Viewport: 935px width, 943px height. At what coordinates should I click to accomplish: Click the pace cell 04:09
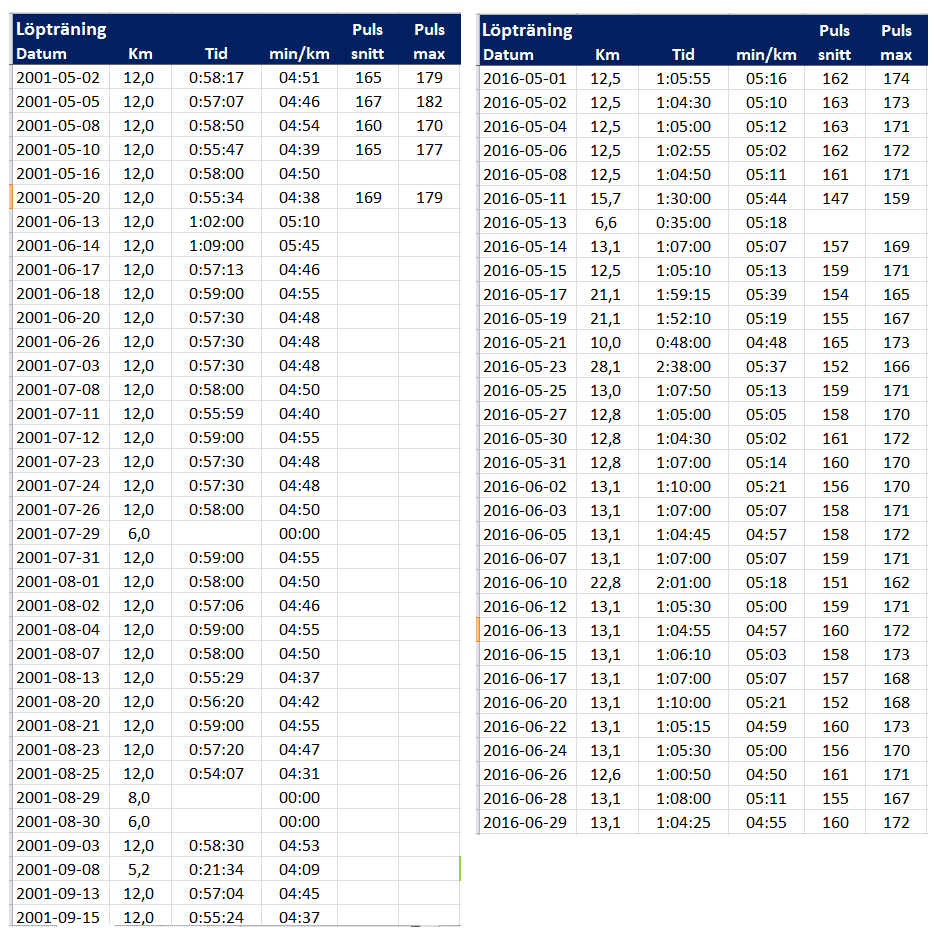(x=299, y=870)
